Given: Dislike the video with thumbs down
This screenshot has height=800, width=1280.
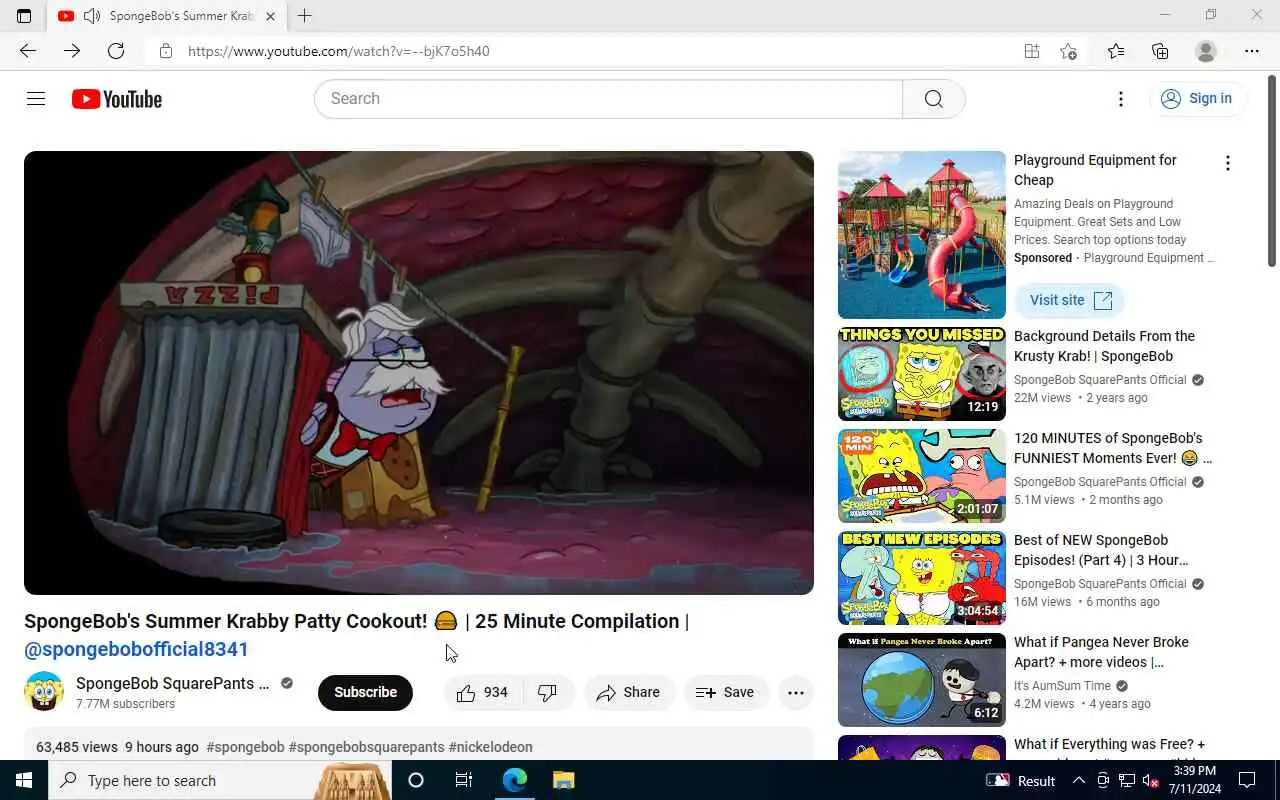Looking at the screenshot, I should pyautogui.click(x=548, y=692).
